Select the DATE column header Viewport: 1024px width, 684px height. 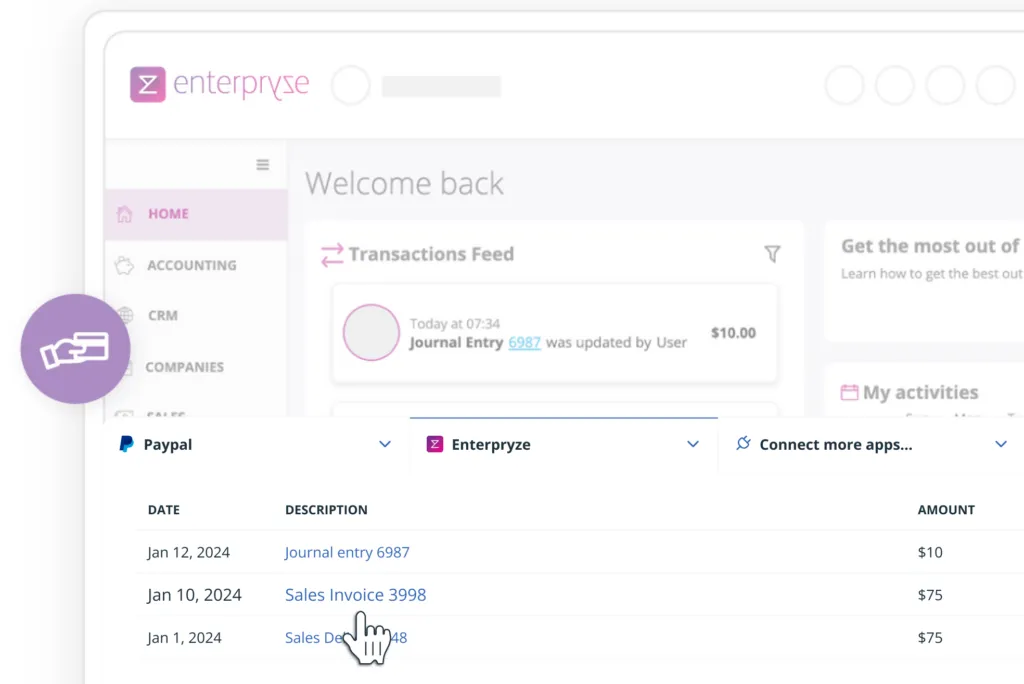(x=164, y=510)
